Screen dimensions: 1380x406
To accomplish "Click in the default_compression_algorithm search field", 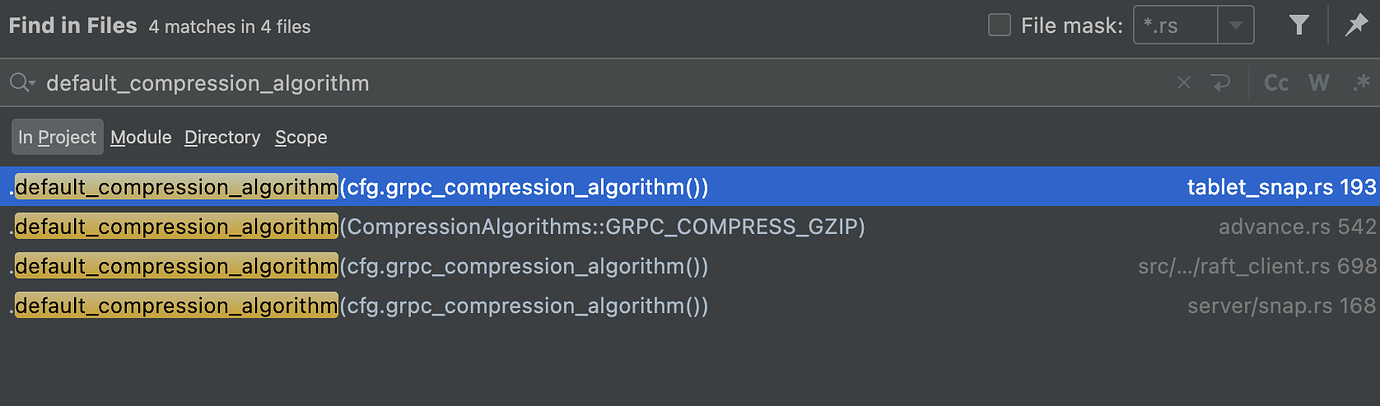I will pyautogui.click(x=600, y=83).
